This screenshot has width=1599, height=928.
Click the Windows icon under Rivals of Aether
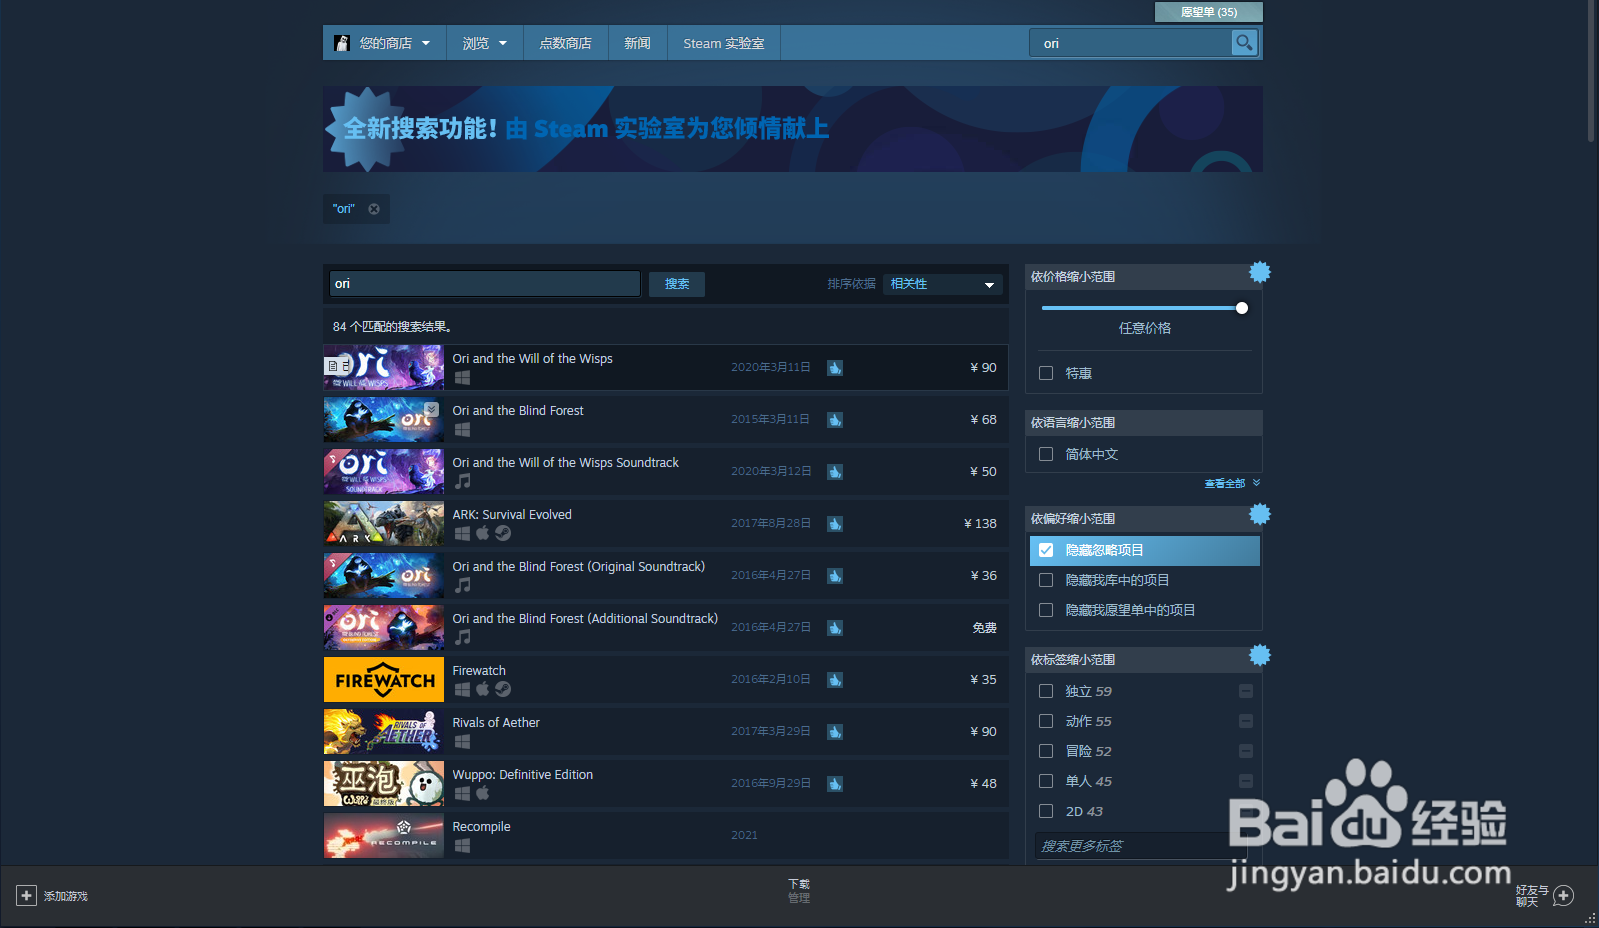(462, 742)
